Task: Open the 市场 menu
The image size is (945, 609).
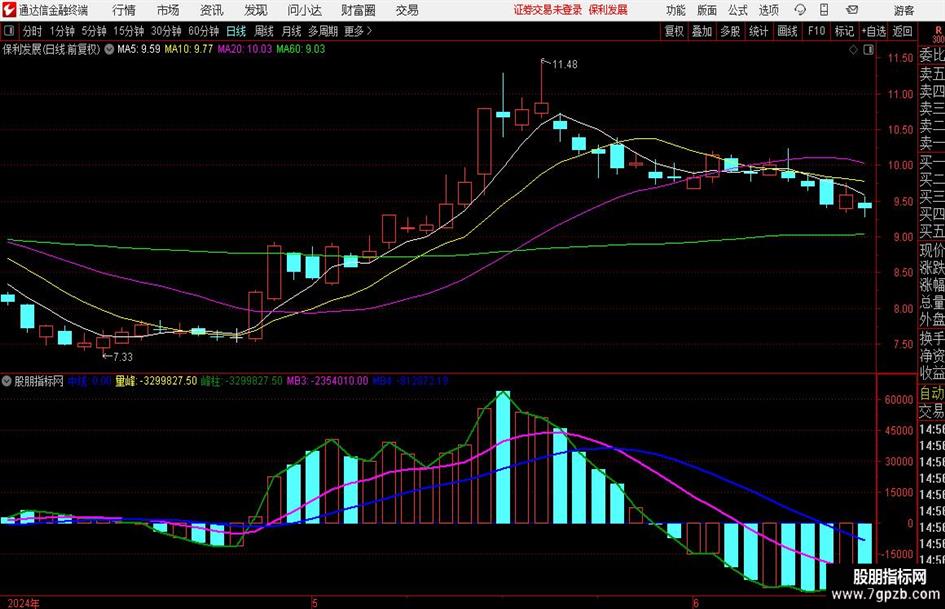Action: point(168,10)
